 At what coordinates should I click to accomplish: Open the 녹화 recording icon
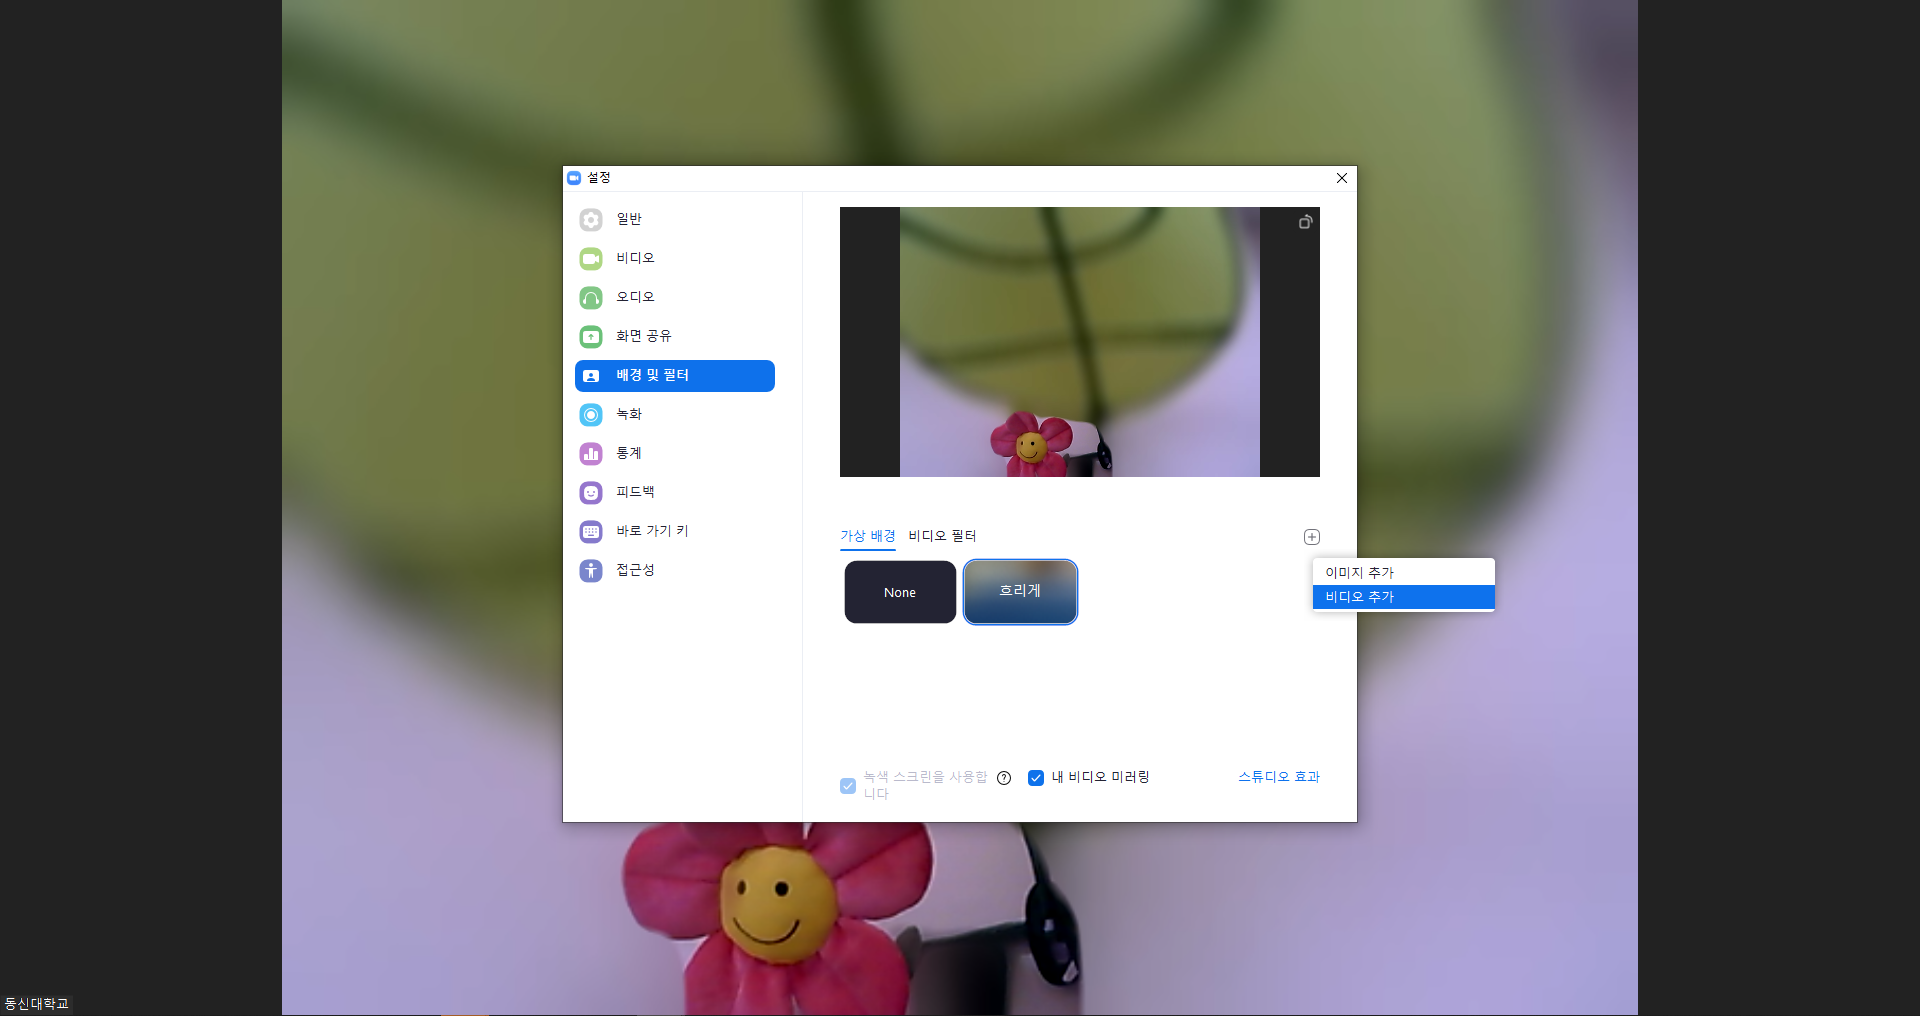pos(591,414)
